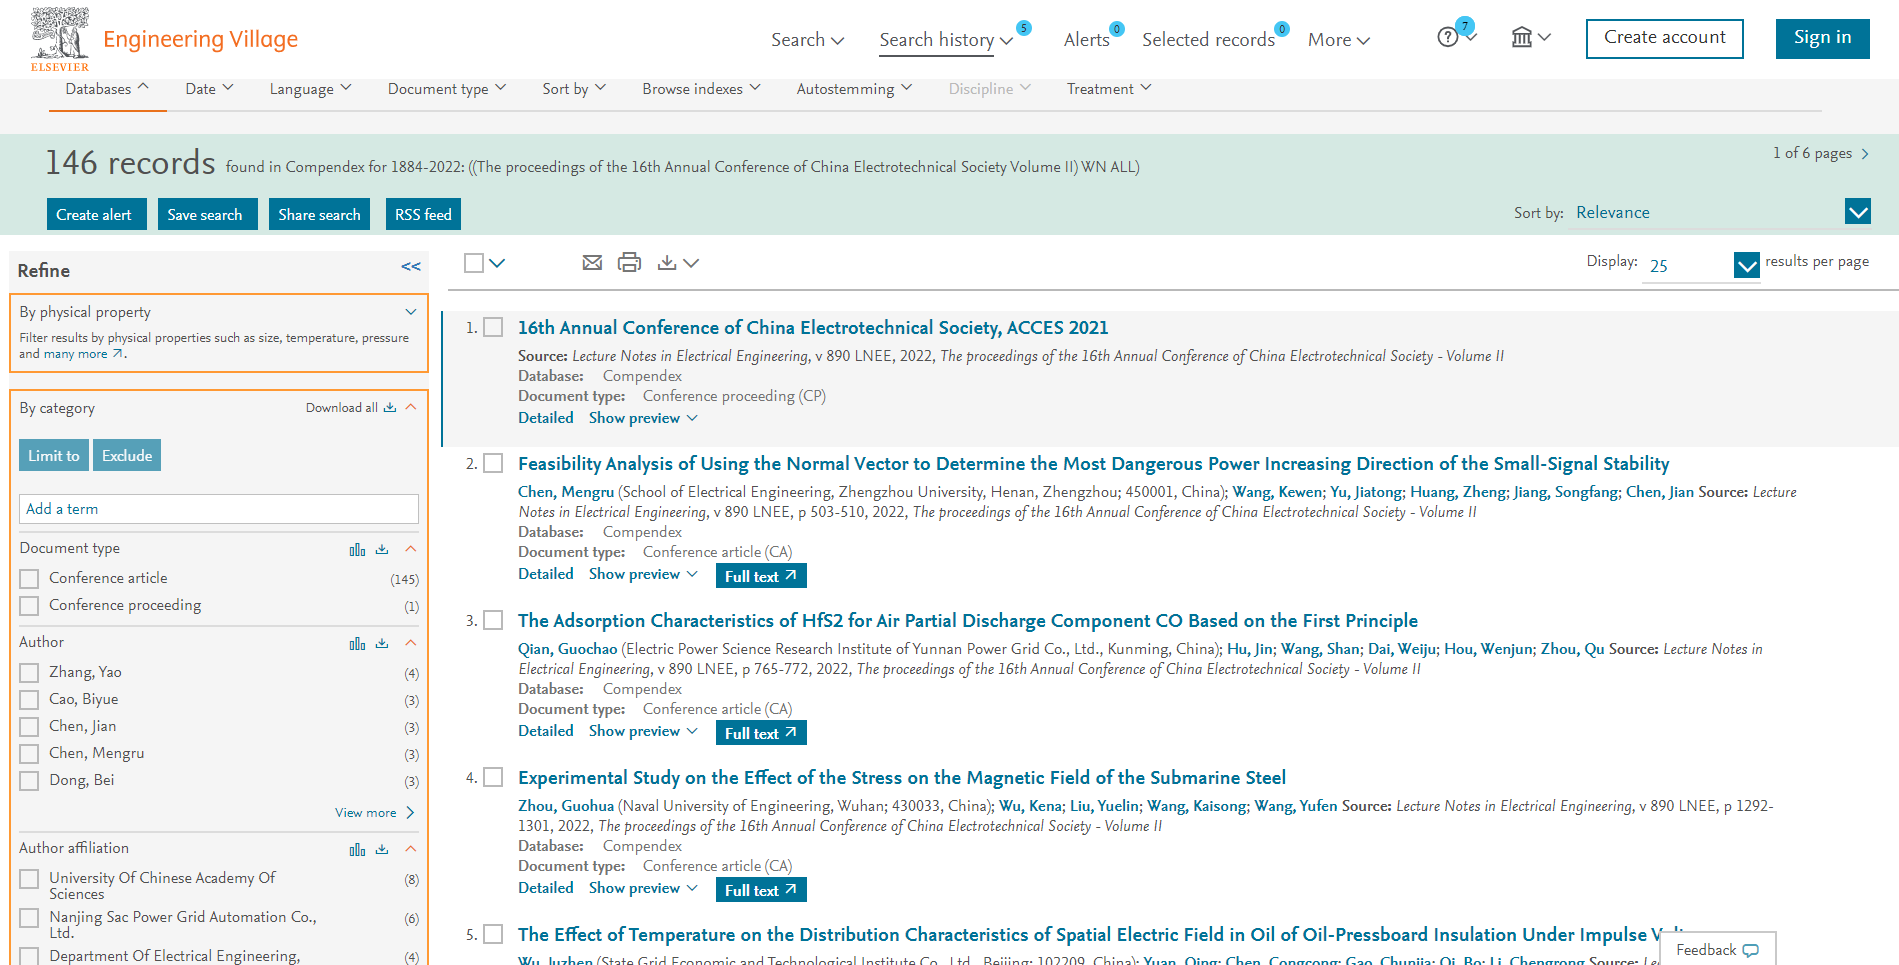This screenshot has height=965, width=1899.
Task: Download the Author facet data
Action: click(382, 644)
